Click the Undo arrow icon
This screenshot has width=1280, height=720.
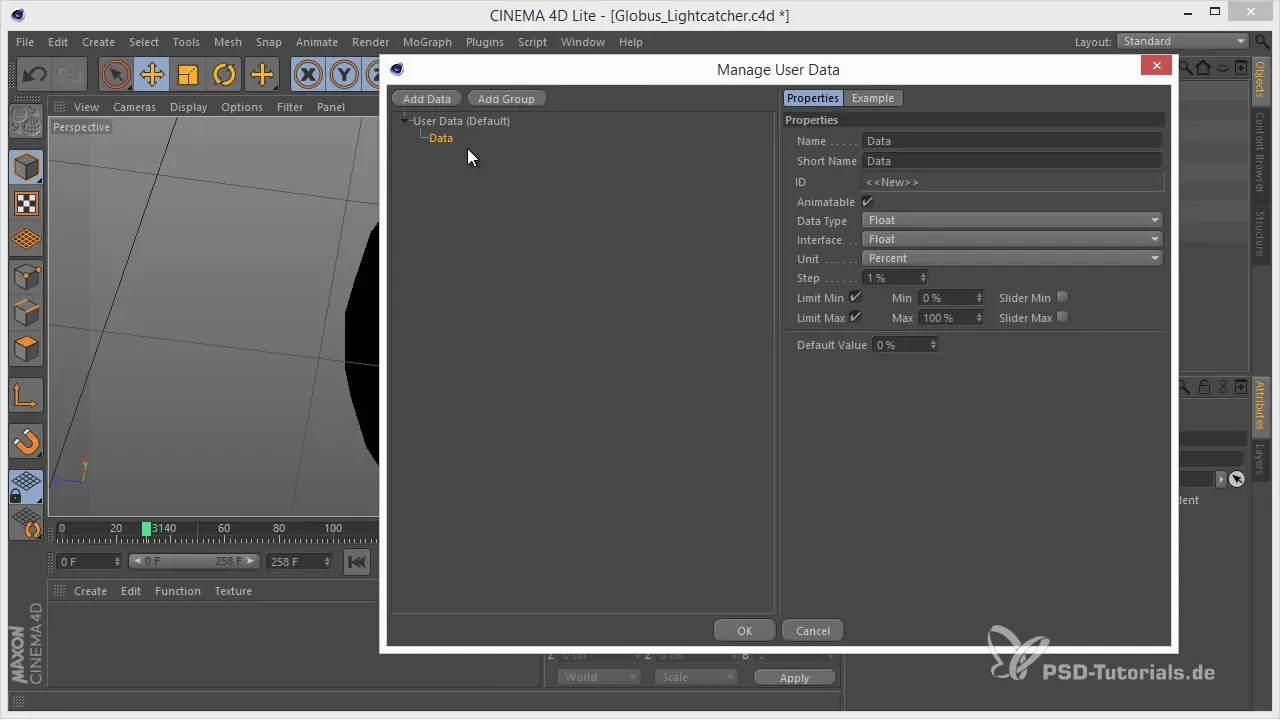34,74
